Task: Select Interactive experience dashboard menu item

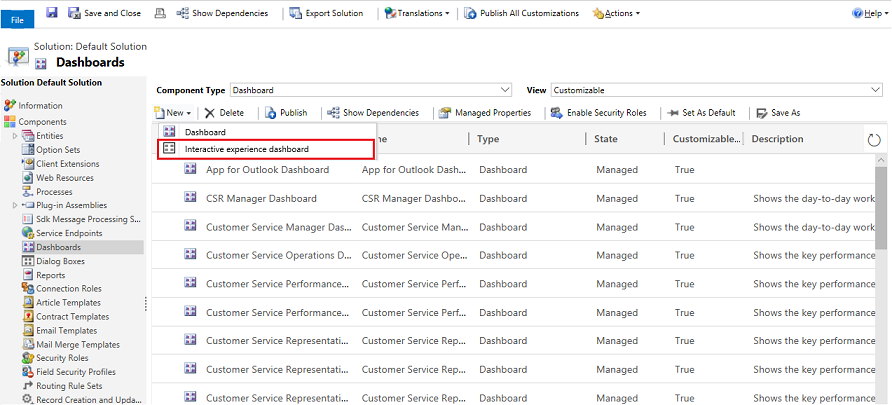Action: 246,149
